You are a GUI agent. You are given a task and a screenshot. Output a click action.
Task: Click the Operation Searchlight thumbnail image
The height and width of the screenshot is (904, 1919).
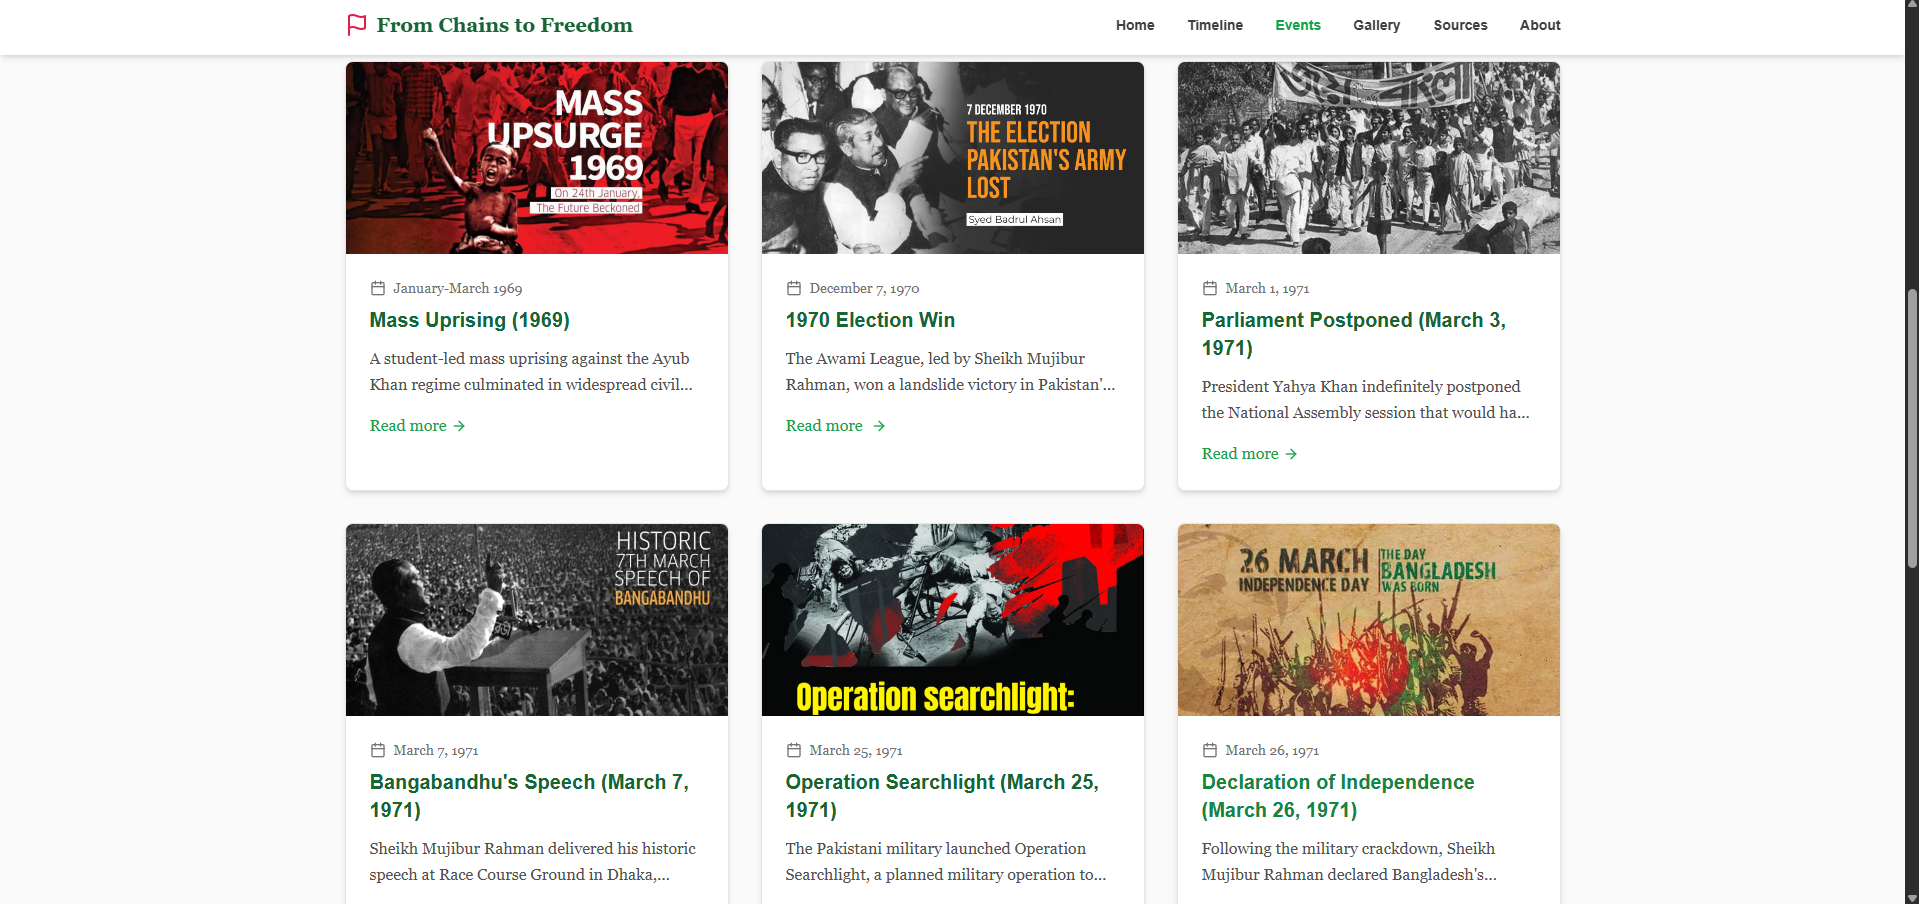[x=953, y=620]
